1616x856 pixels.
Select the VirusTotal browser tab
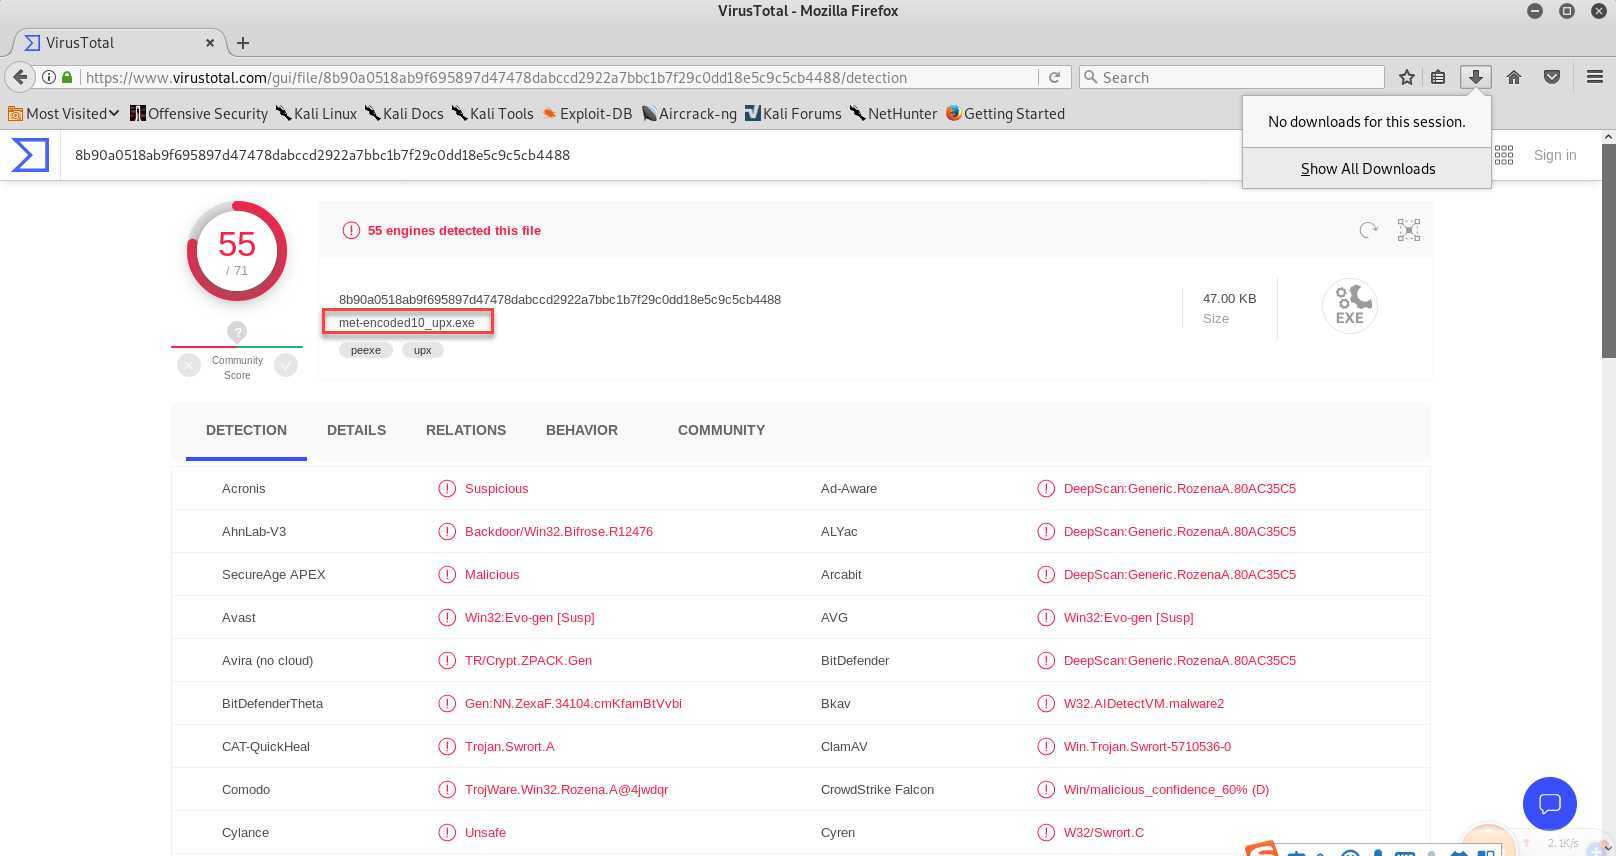point(119,43)
